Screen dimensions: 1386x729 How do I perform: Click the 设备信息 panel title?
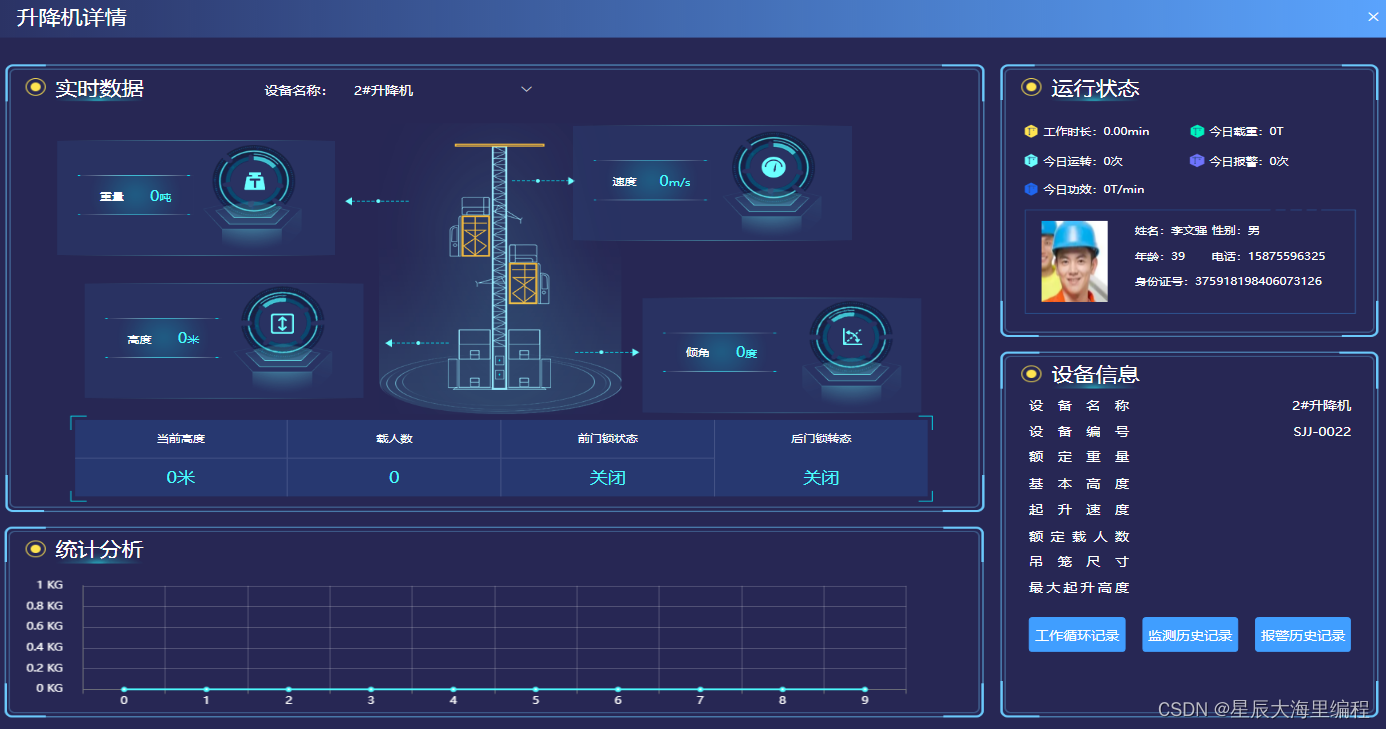1095,375
